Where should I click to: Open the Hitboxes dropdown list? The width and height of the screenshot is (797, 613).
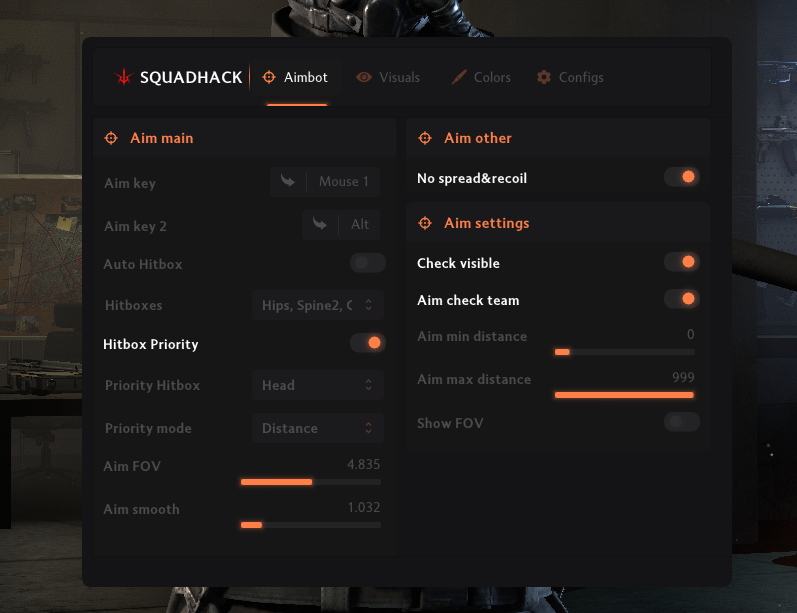[316, 305]
